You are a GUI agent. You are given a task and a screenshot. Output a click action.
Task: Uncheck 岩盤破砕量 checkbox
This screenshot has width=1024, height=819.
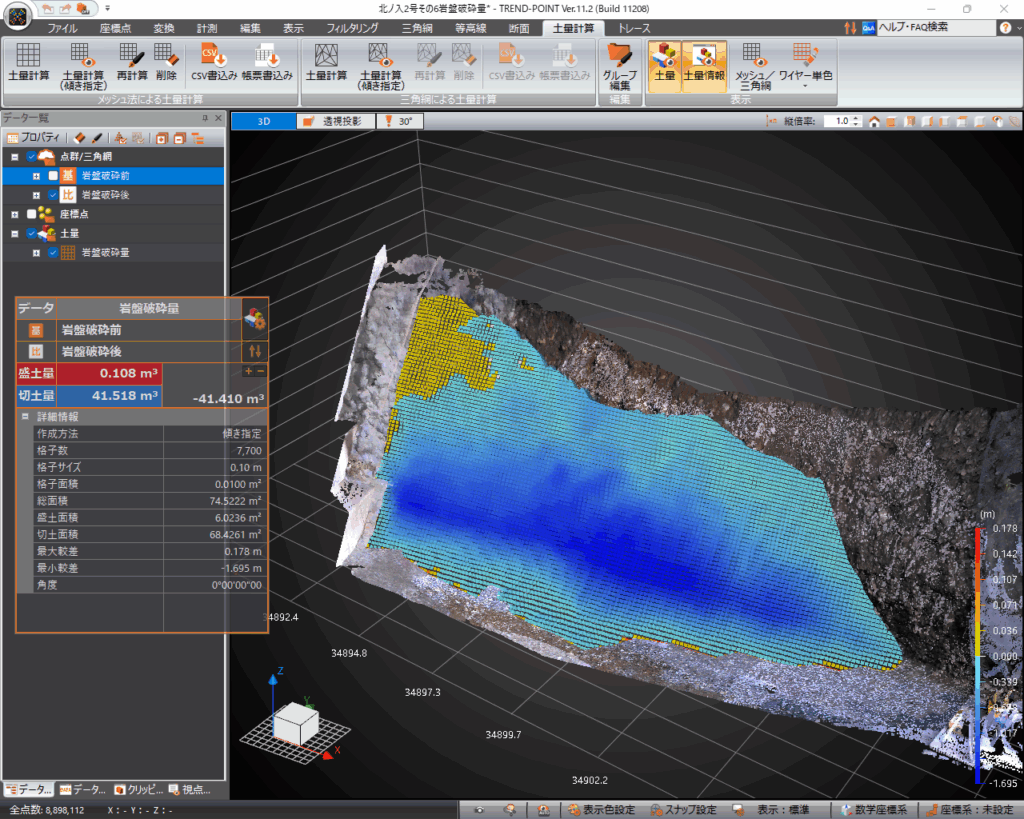(53, 253)
